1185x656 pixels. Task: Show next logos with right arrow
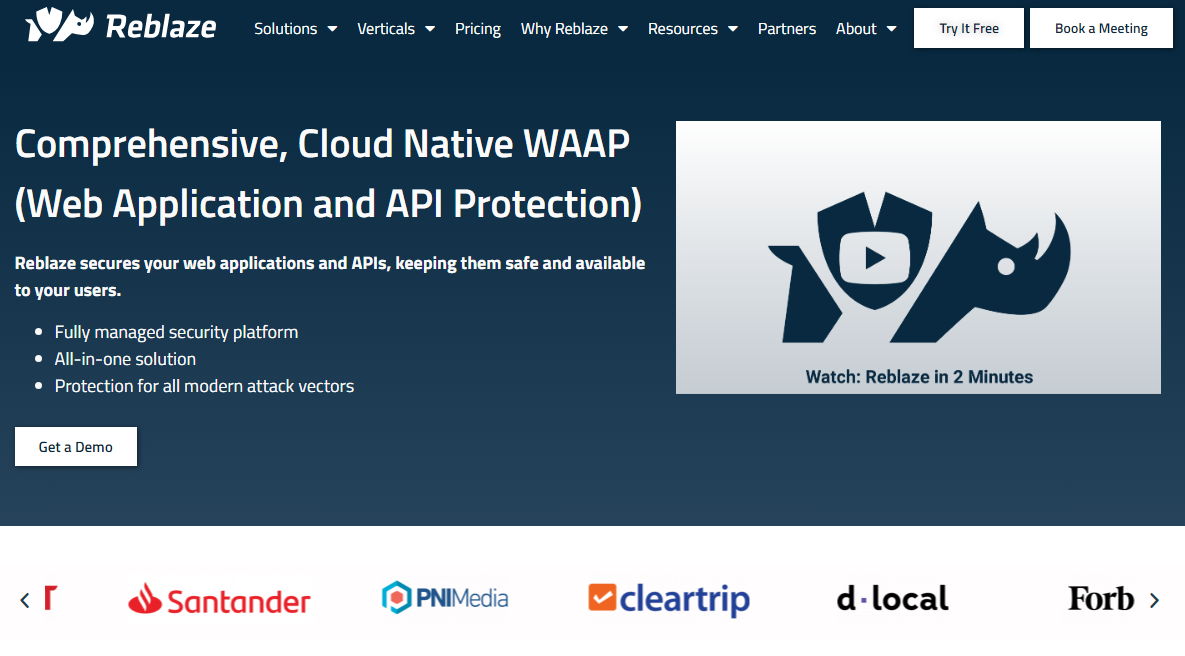click(x=1155, y=600)
